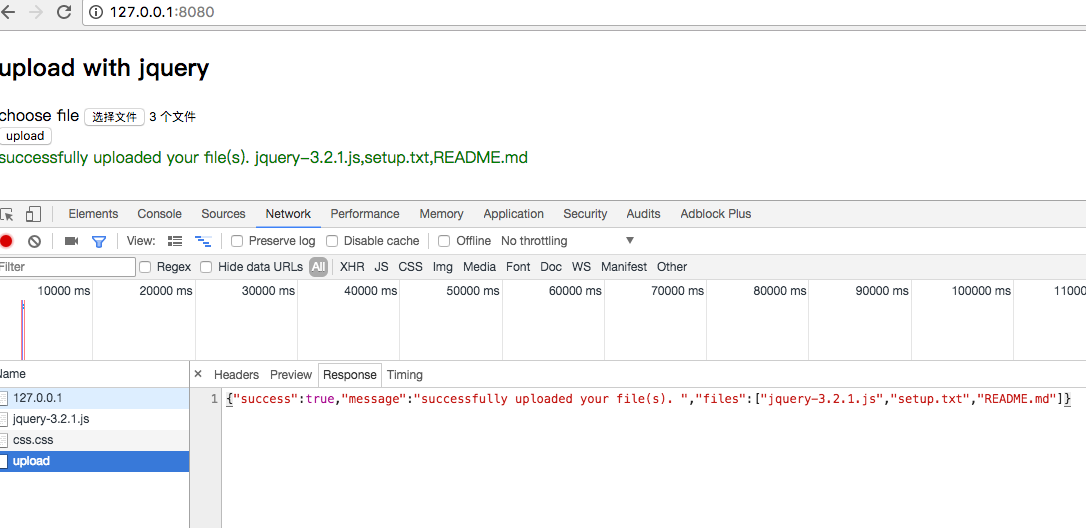Switch to large request rows view icon
The height and width of the screenshot is (528, 1086).
(x=175, y=241)
